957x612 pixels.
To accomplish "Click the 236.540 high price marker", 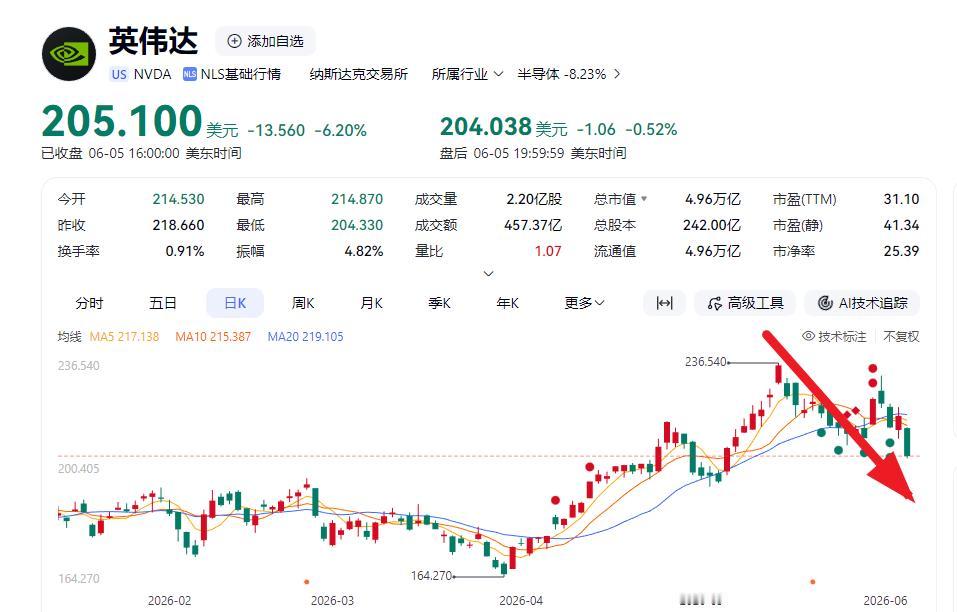I will coord(706,362).
